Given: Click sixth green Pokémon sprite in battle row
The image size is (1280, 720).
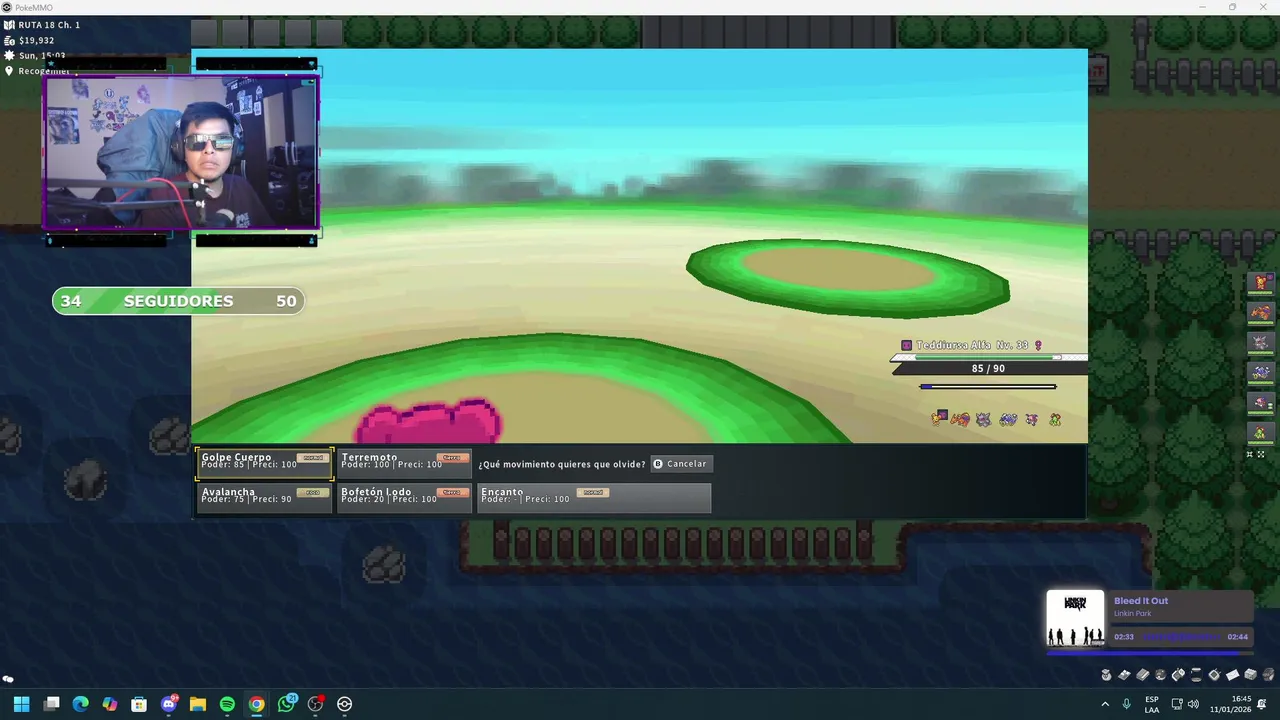Looking at the screenshot, I should pos(1055,419).
